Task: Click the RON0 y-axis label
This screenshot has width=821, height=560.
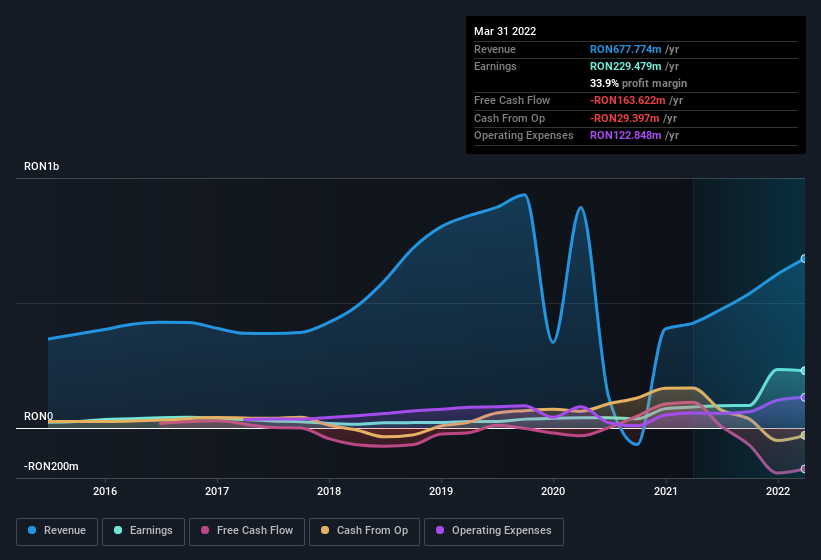Action: pos(38,416)
